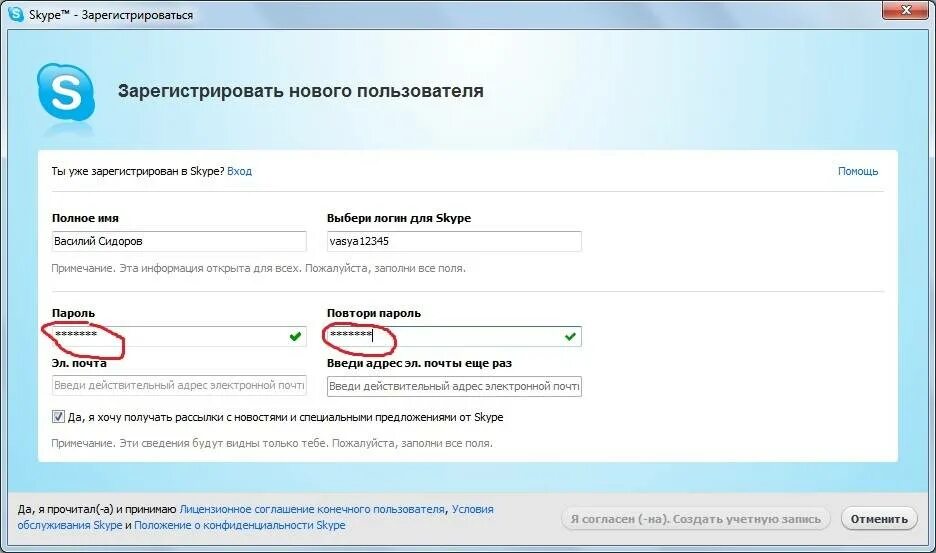Screen dimensions: 936x553
Task: Click the Skype icon in the title bar
Action: (16, 14)
